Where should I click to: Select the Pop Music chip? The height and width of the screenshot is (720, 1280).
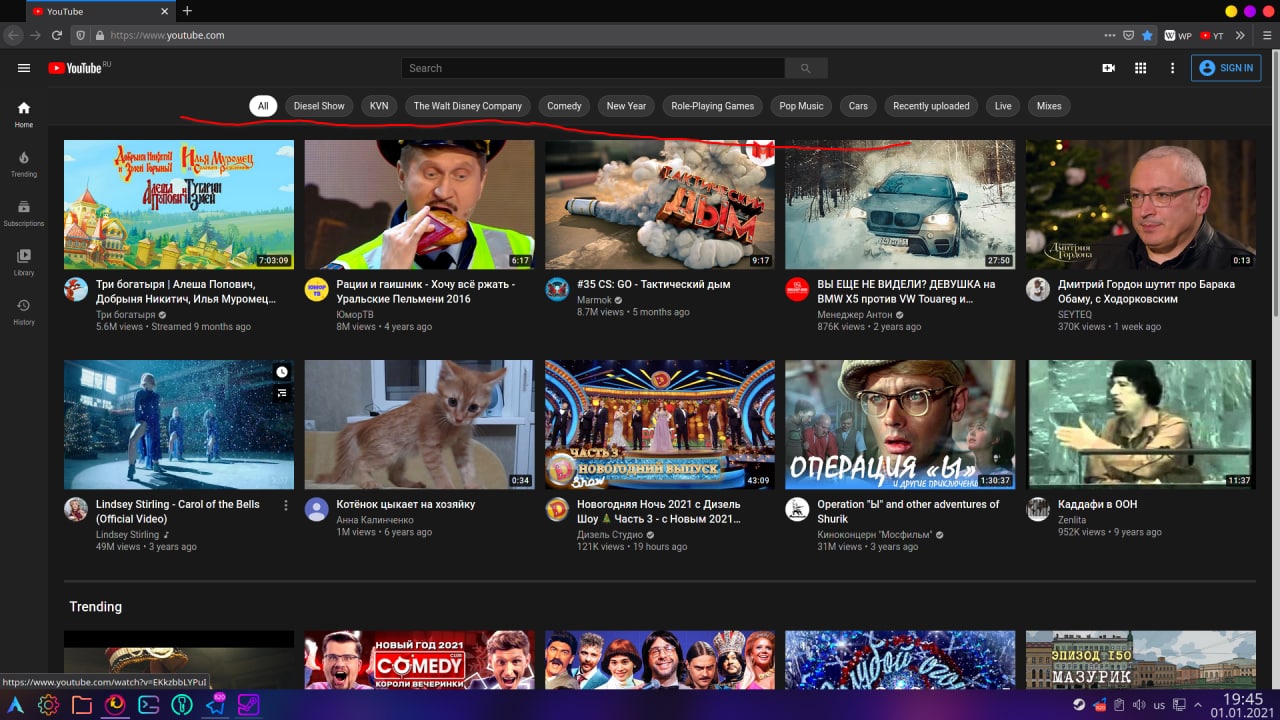click(x=802, y=106)
